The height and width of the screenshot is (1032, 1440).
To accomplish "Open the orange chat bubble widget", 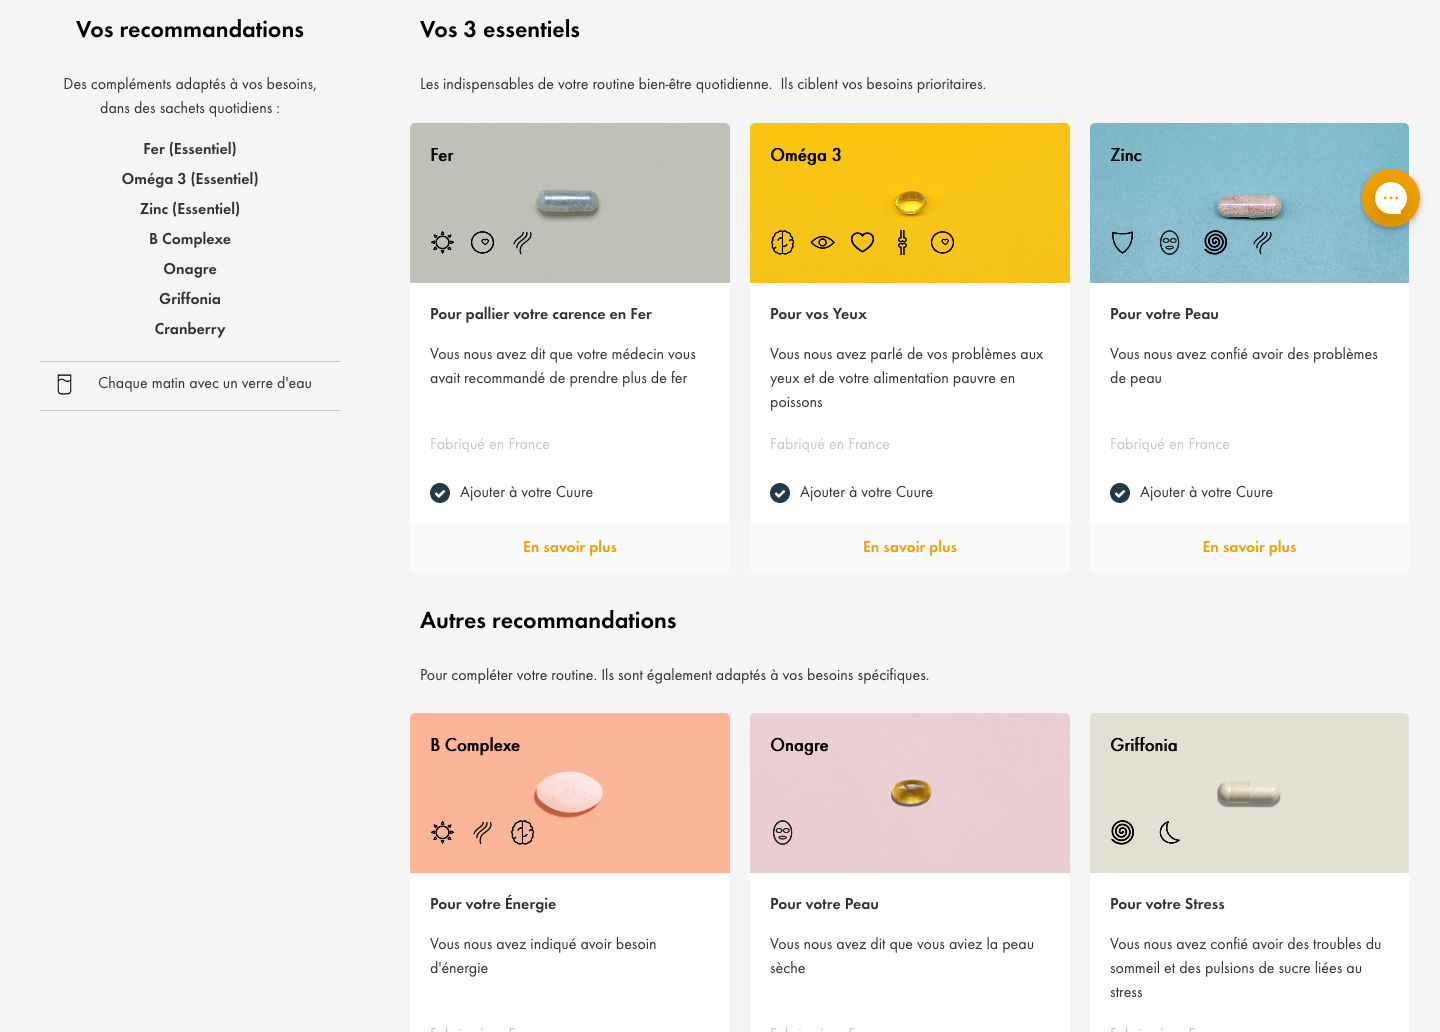I will [1390, 198].
